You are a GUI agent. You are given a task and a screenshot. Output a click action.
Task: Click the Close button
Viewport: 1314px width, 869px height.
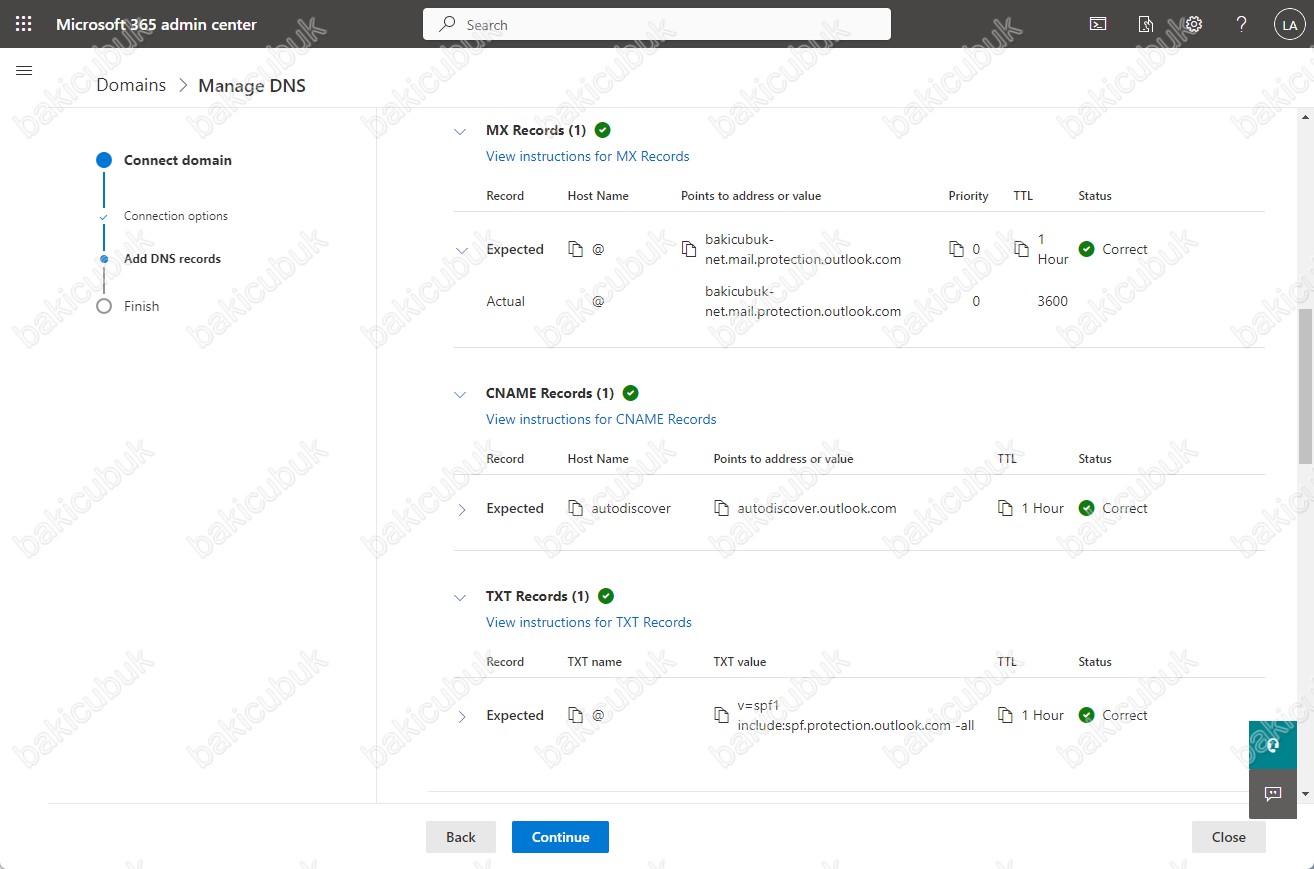point(1229,837)
